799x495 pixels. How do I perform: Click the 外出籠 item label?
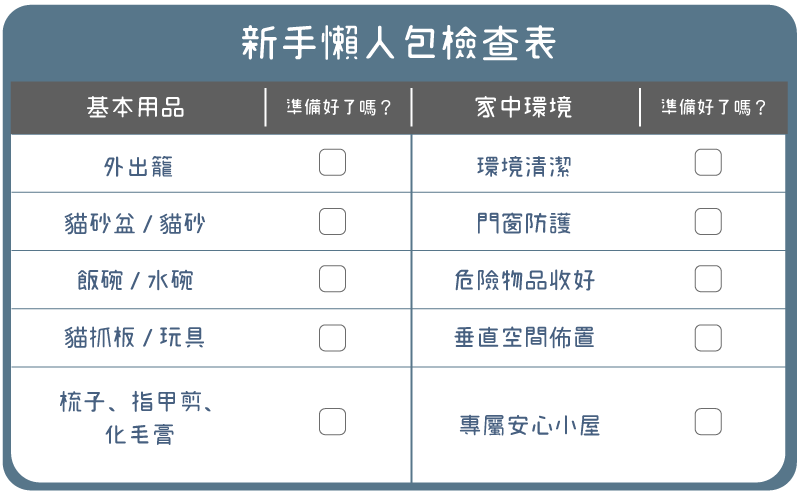(138, 166)
